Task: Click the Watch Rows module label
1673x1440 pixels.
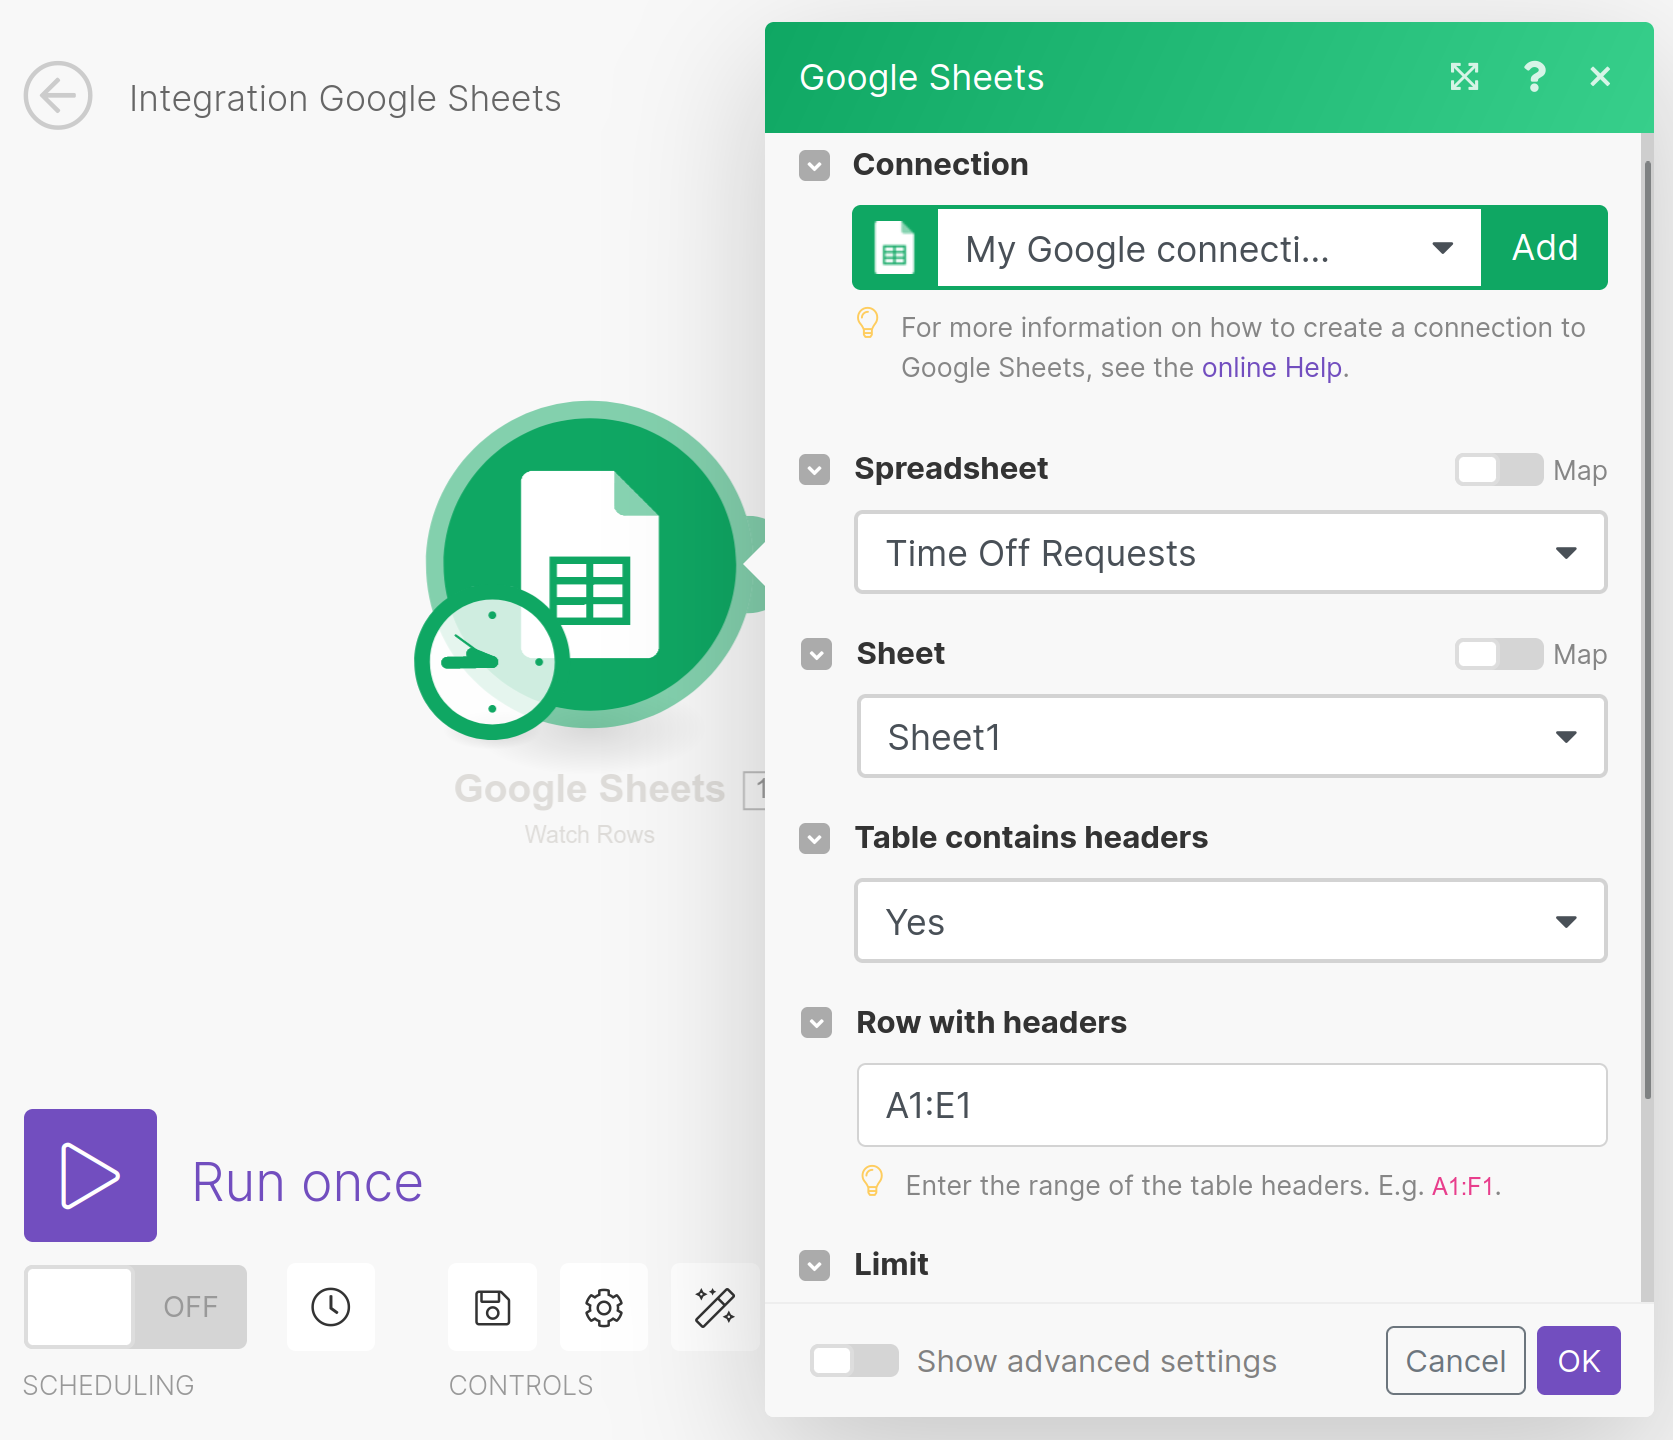Action: click(590, 834)
